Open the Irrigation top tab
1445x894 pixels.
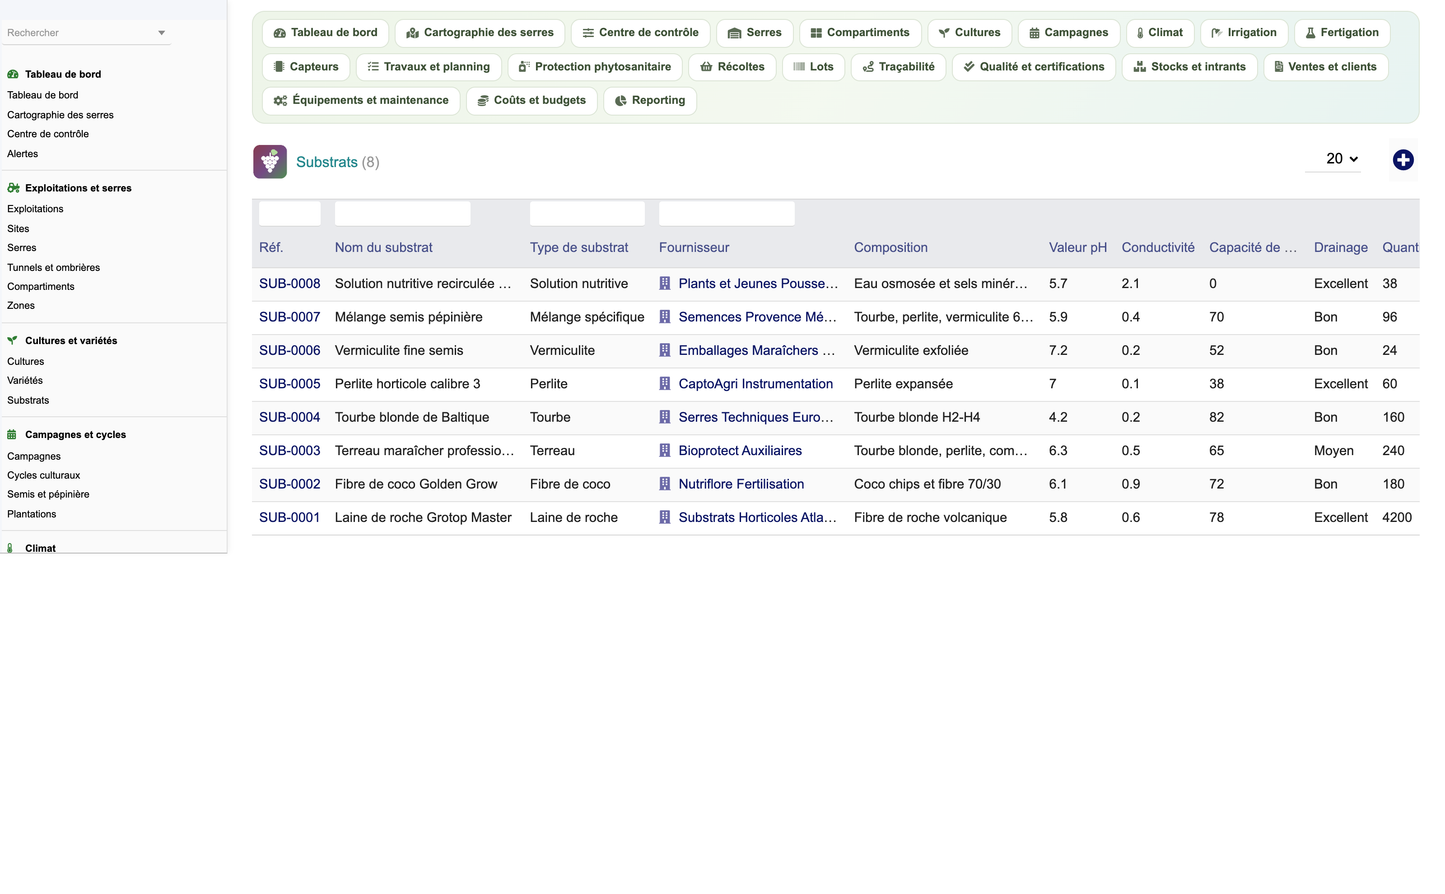point(1244,33)
